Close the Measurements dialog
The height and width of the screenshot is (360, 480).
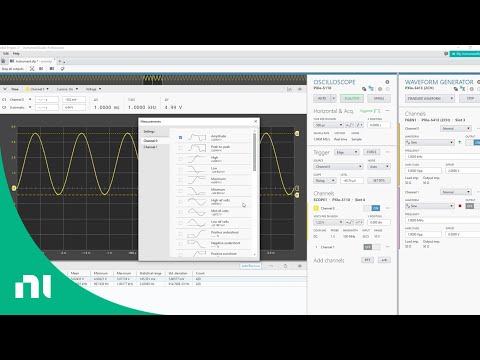click(x=256, y=121)
